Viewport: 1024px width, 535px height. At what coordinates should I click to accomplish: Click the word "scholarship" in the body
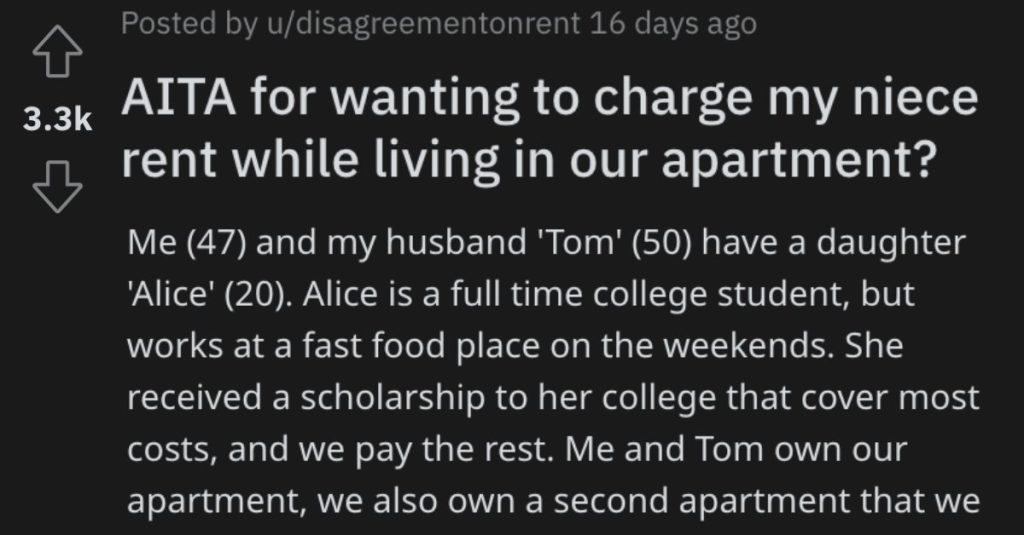pyautogui.click(x=393, y=398)
